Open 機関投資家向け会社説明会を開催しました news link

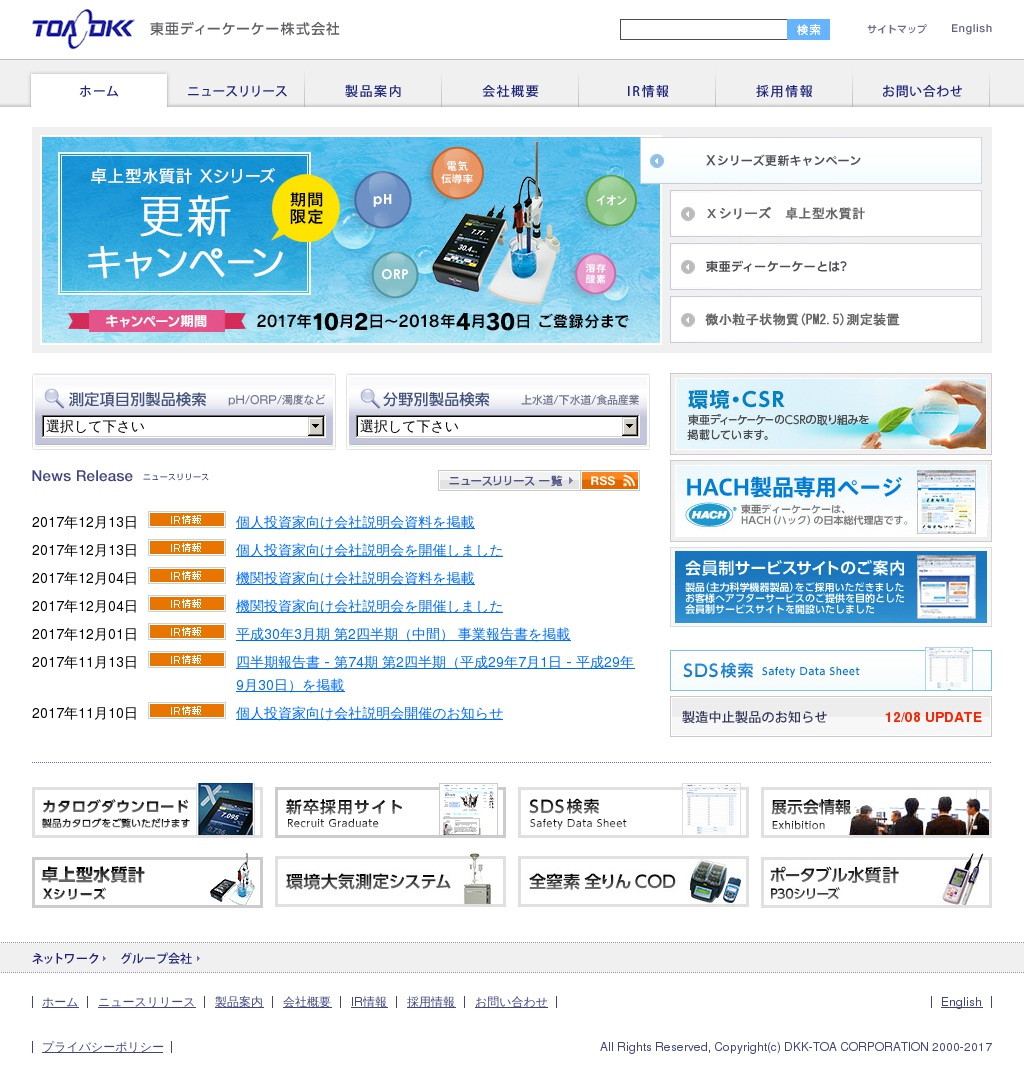(x=369, y=606)
